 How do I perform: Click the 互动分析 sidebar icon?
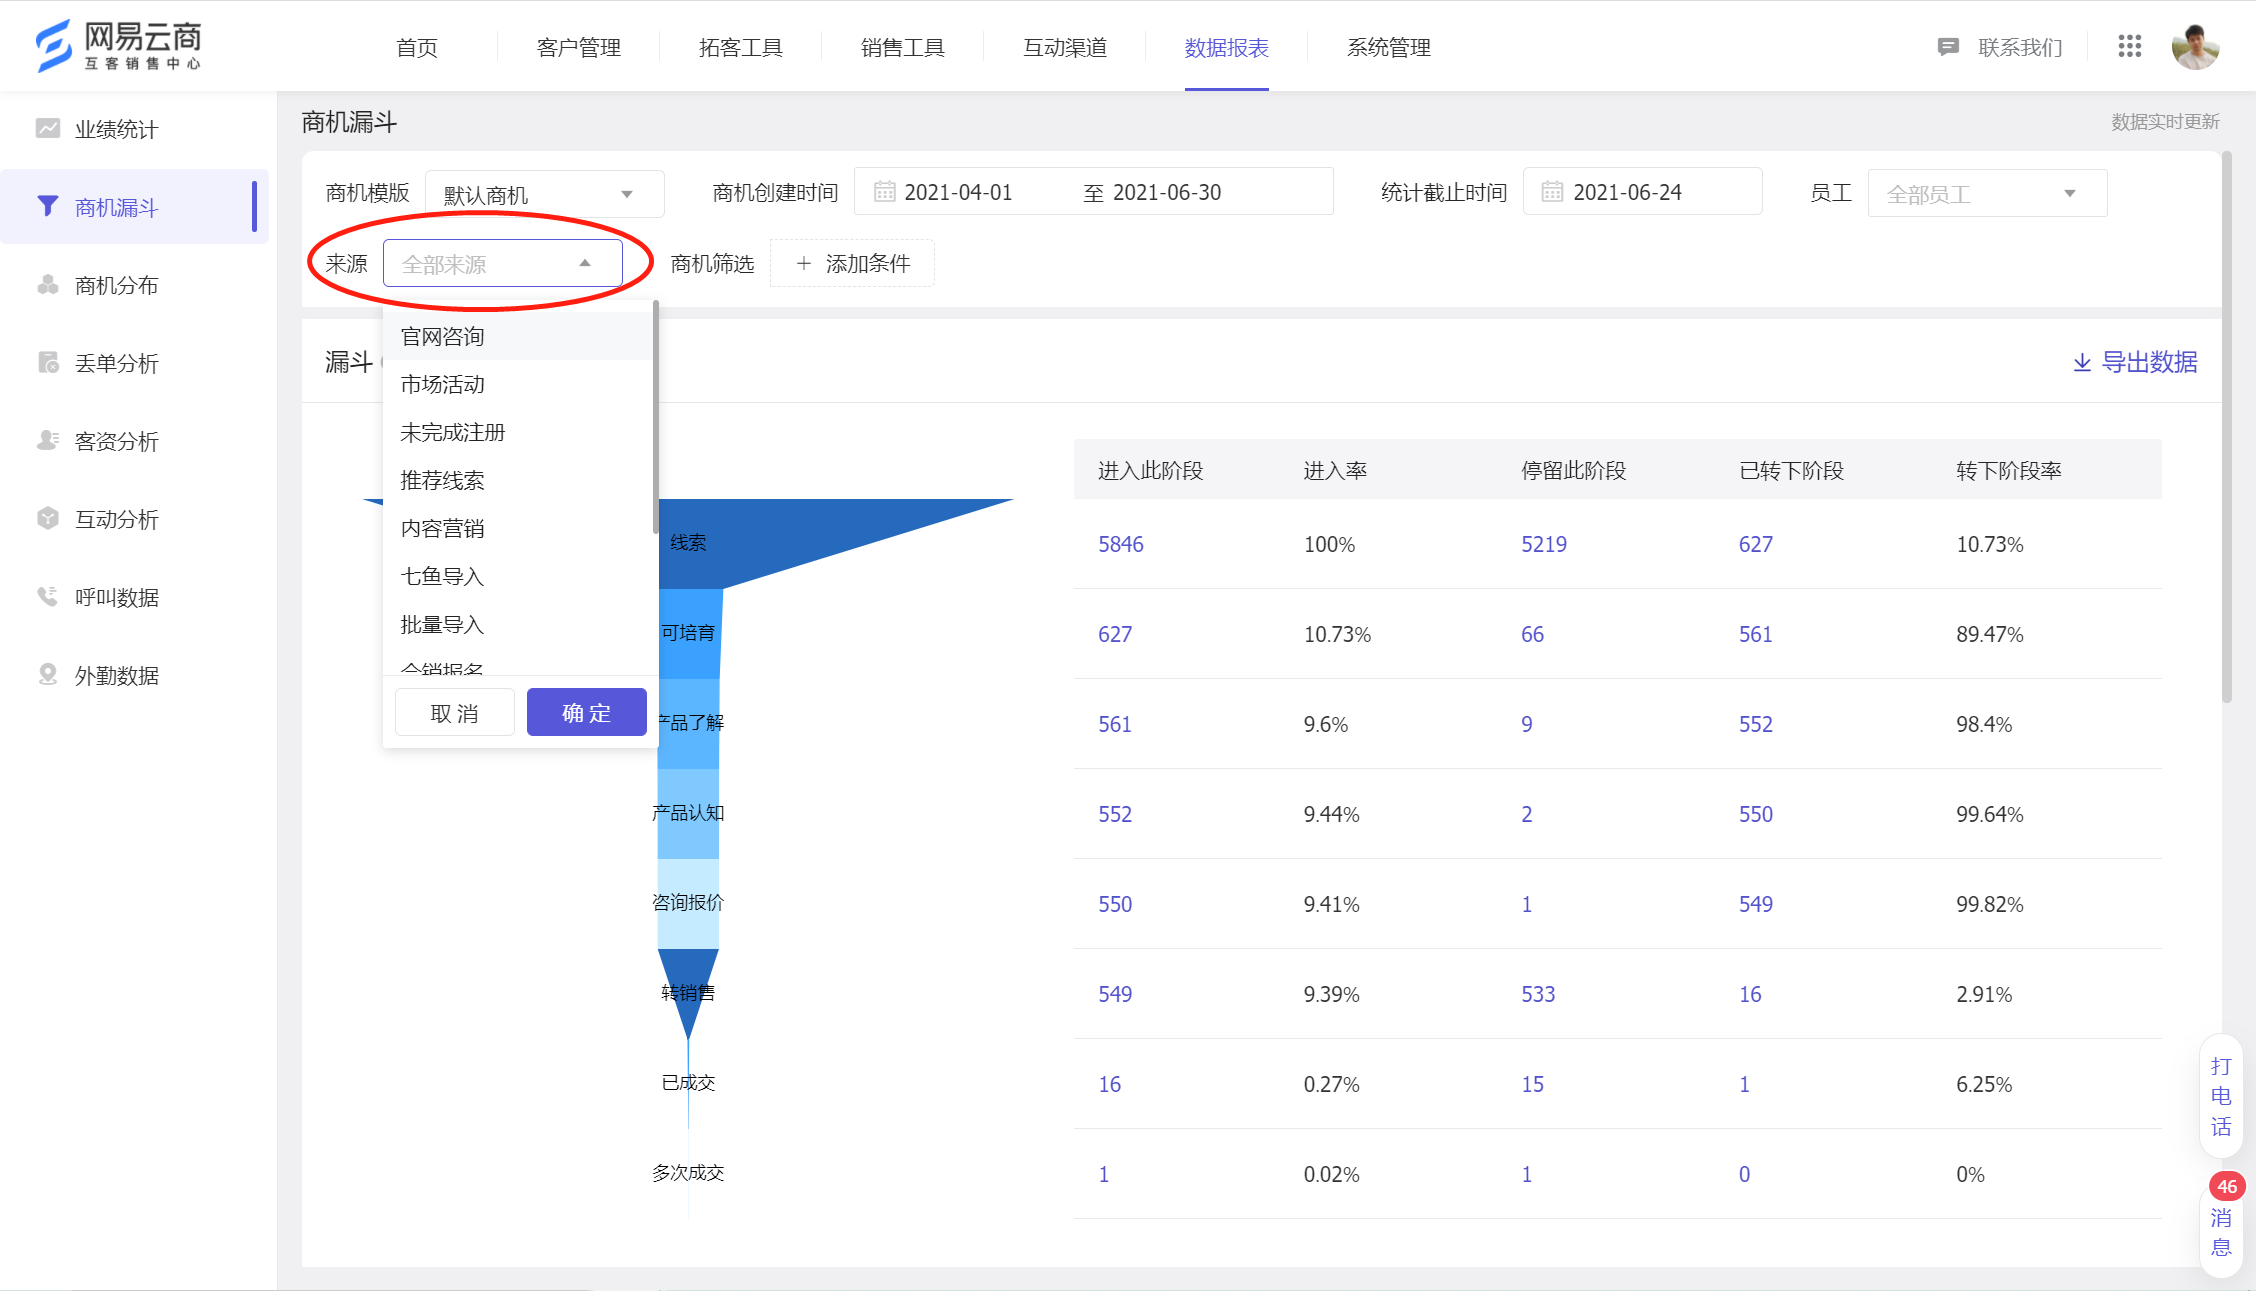(48, 518)
